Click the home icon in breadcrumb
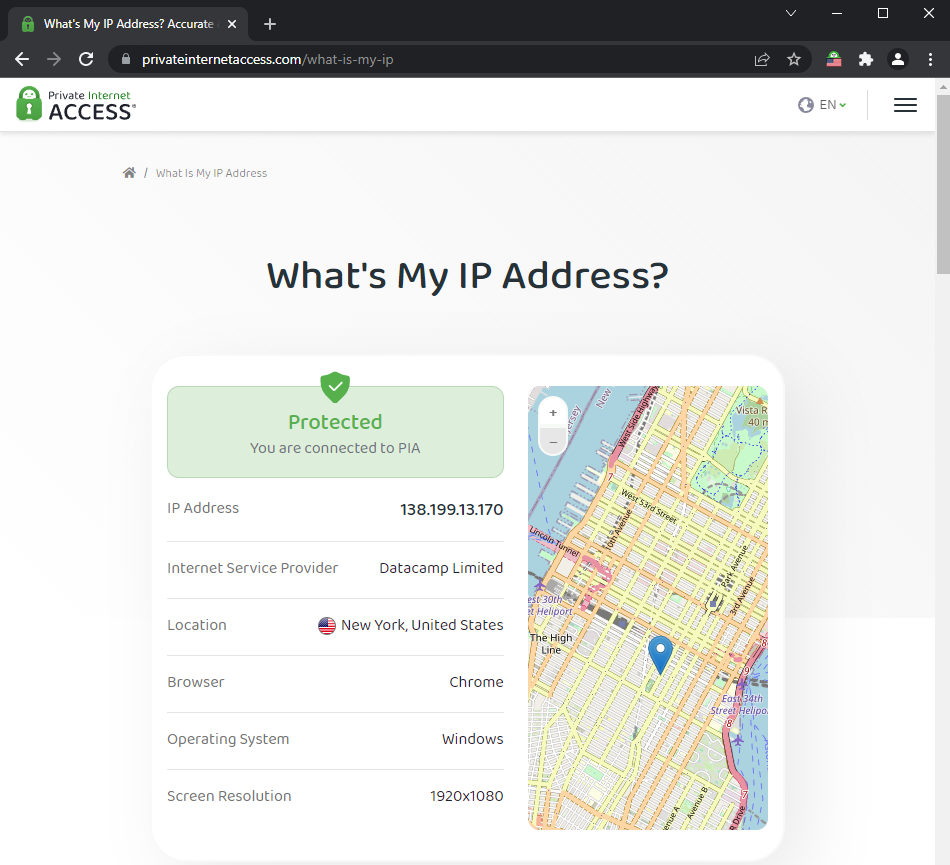950x865 pixels. tap(129, 173)
